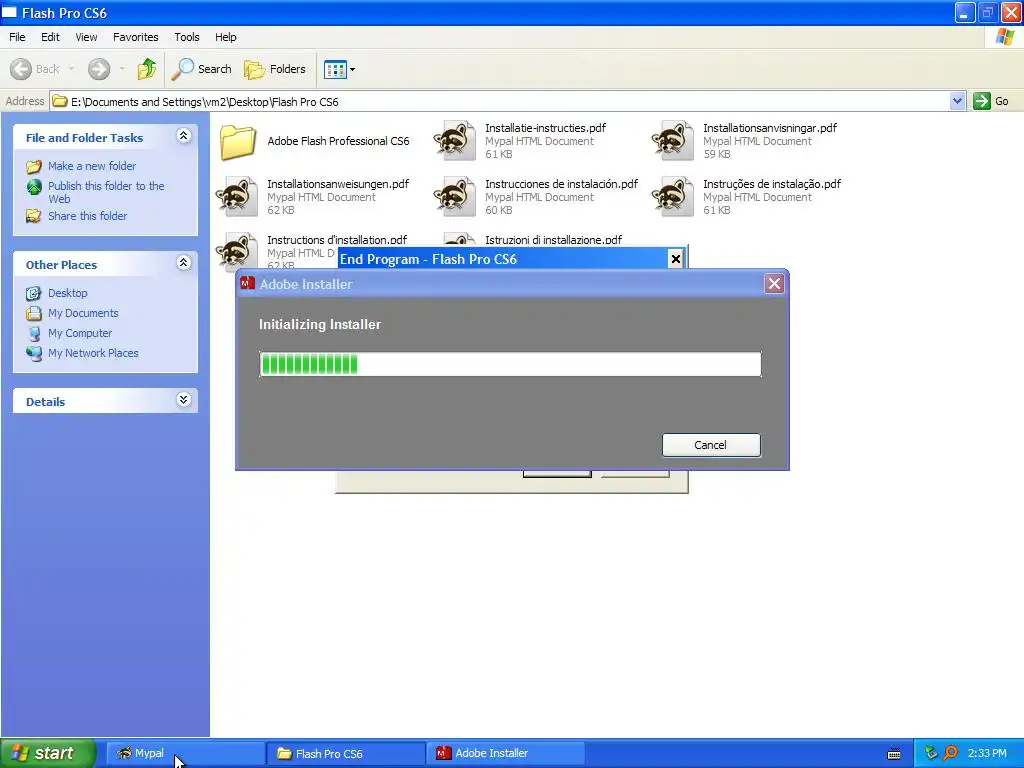
Task: Open My Computer in Other Places
Action: 80,333
